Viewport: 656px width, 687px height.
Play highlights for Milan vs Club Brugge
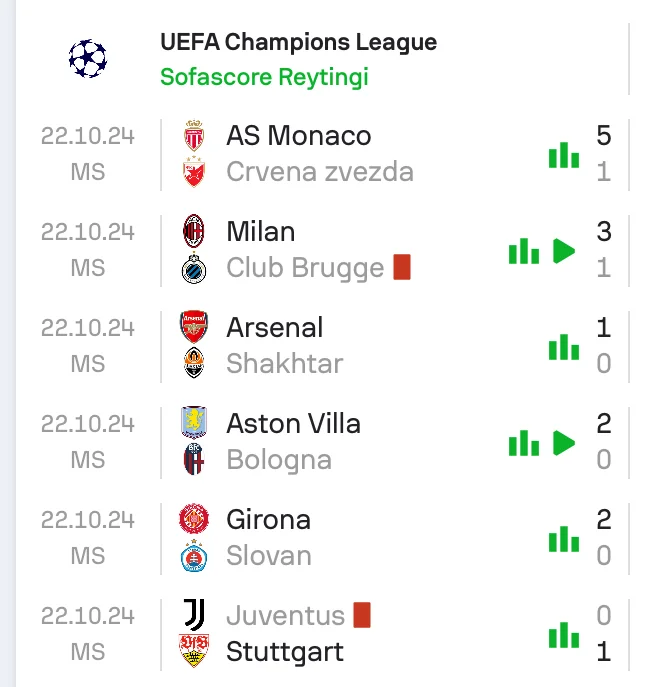(565, 250)
